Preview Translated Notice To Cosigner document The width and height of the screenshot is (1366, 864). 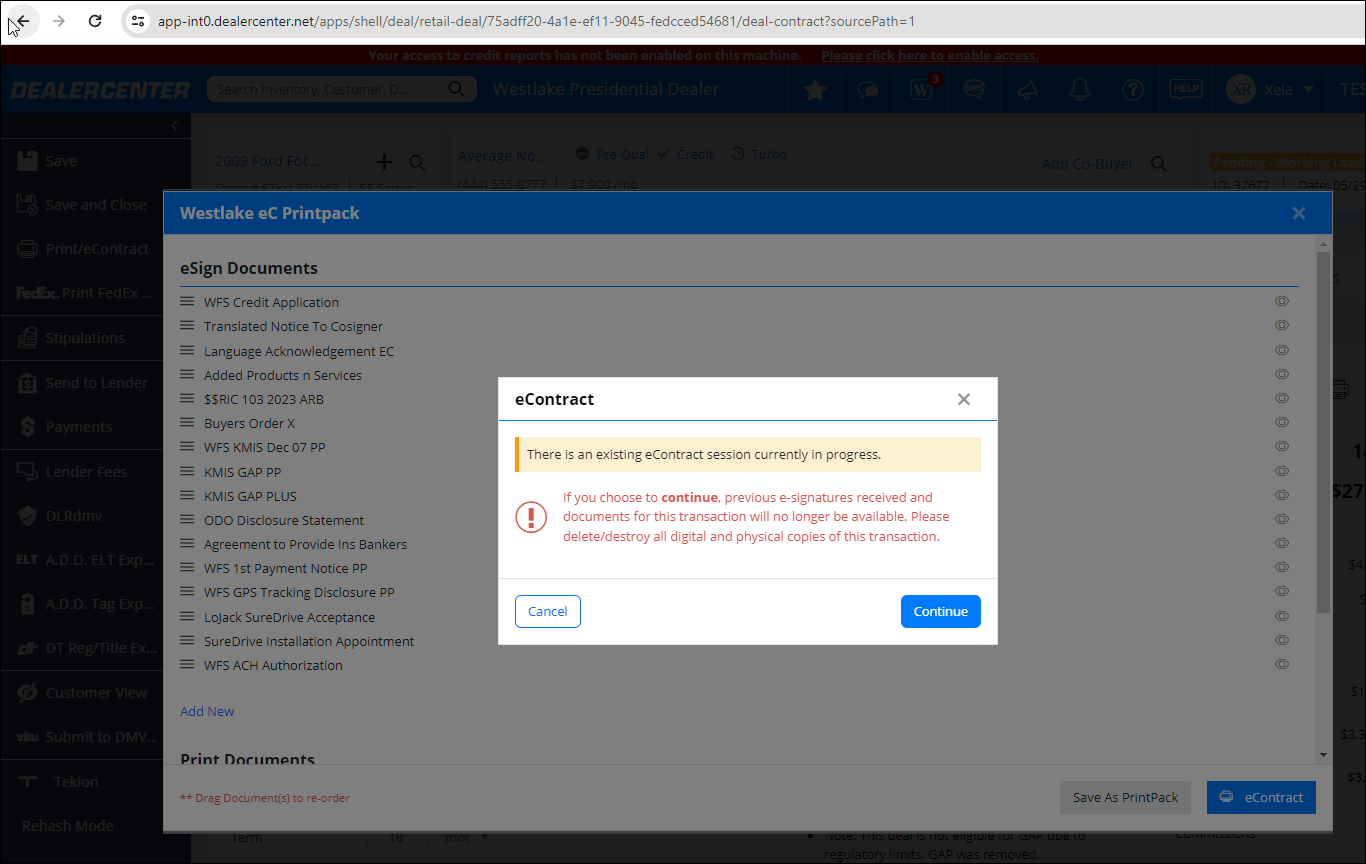[x=1282, y=325]
